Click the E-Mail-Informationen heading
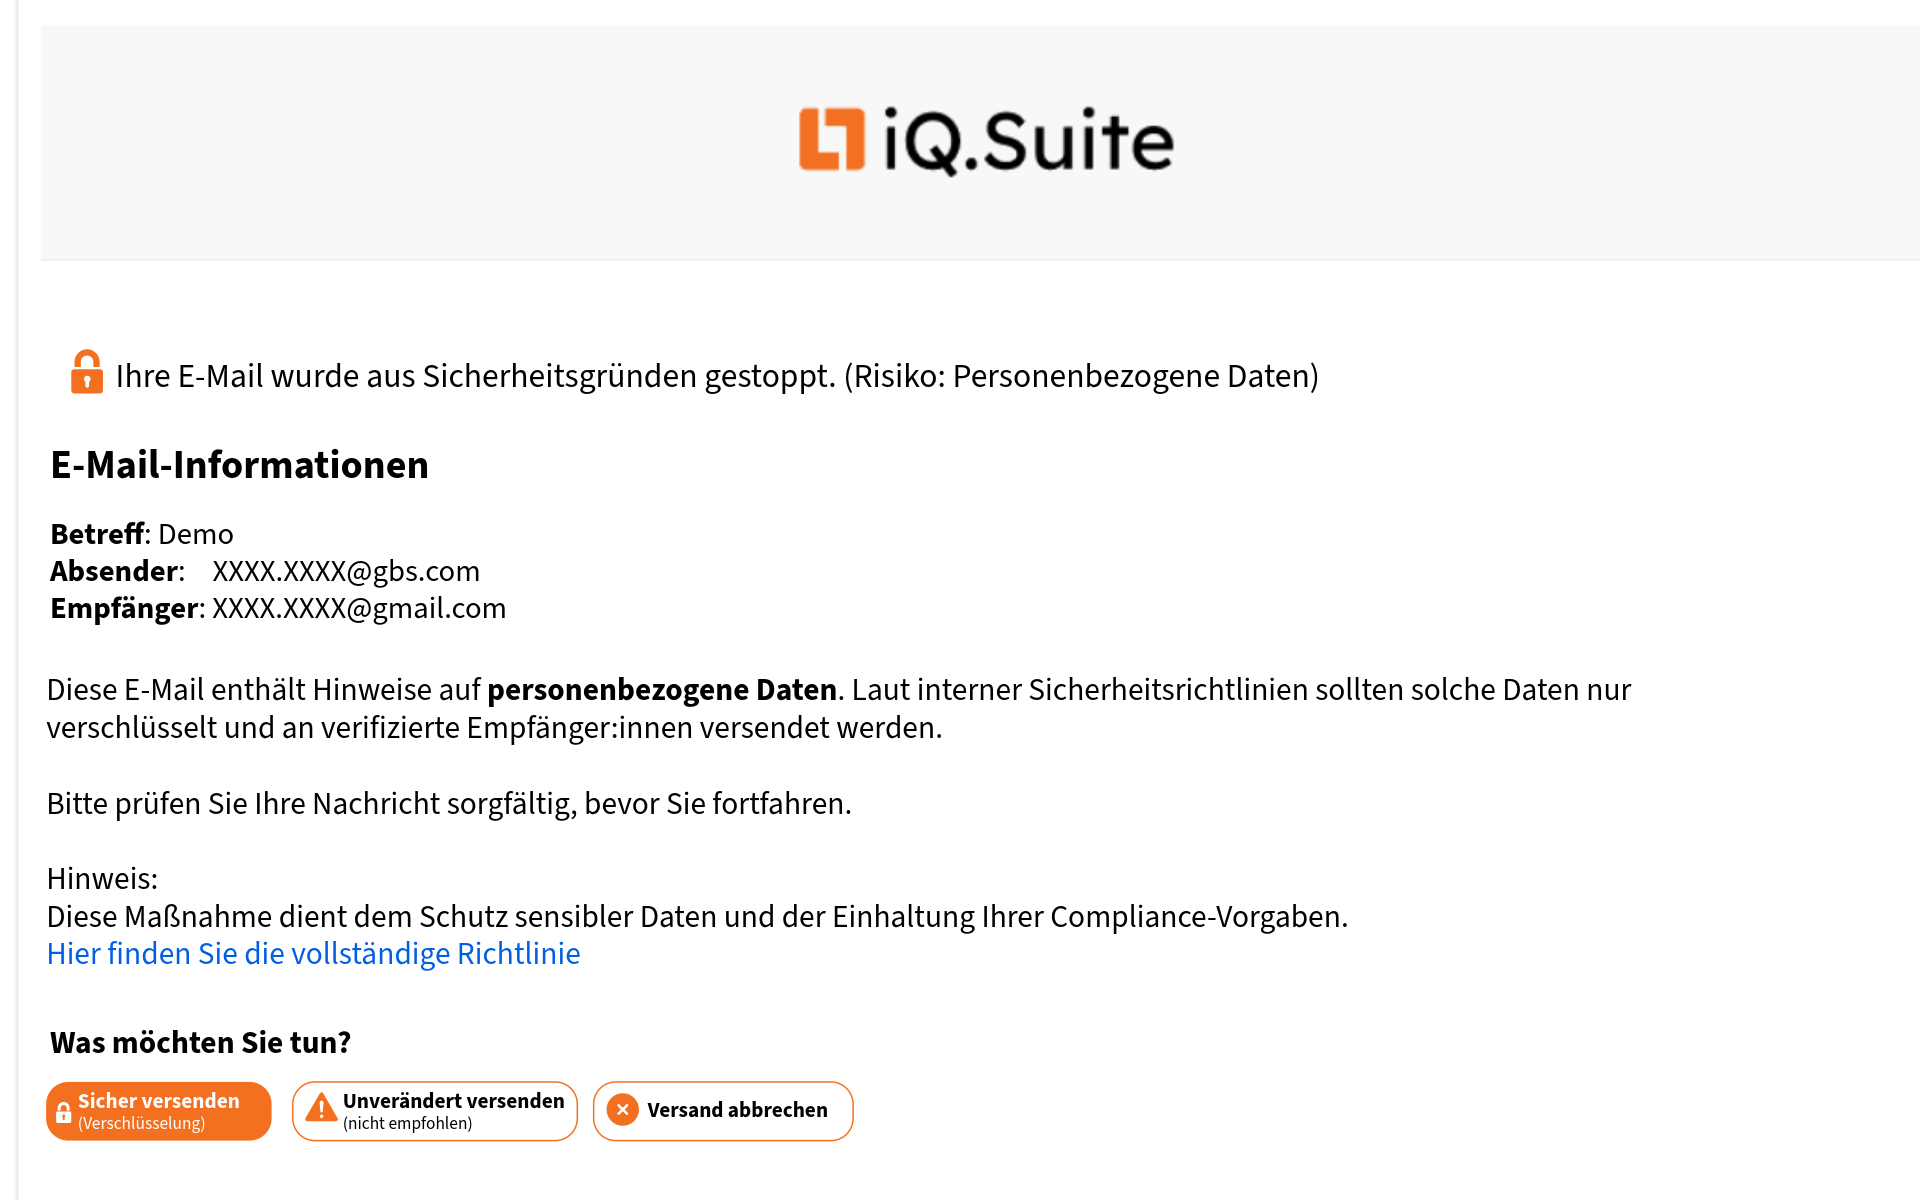Screen dimensions: 1920x1200 [240, 465]
